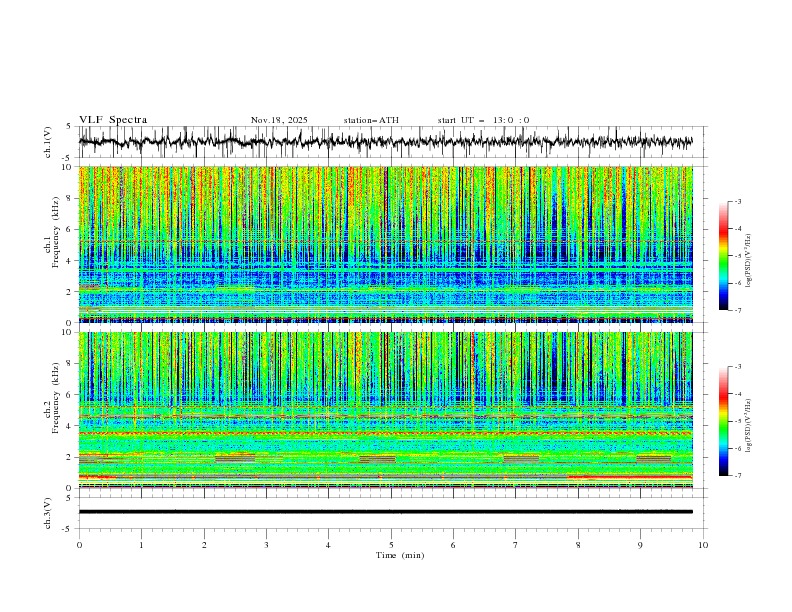
Task: Click the "-7" value on the upper colorbar
Action: [x=737, y=310]
